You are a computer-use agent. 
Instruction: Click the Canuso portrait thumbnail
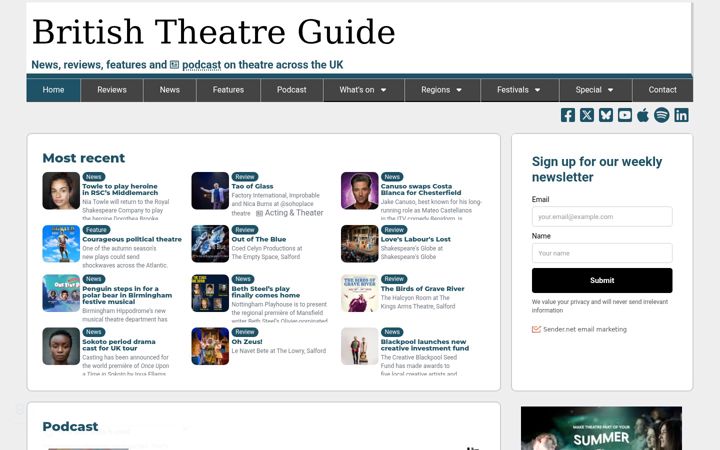[360, 191]
